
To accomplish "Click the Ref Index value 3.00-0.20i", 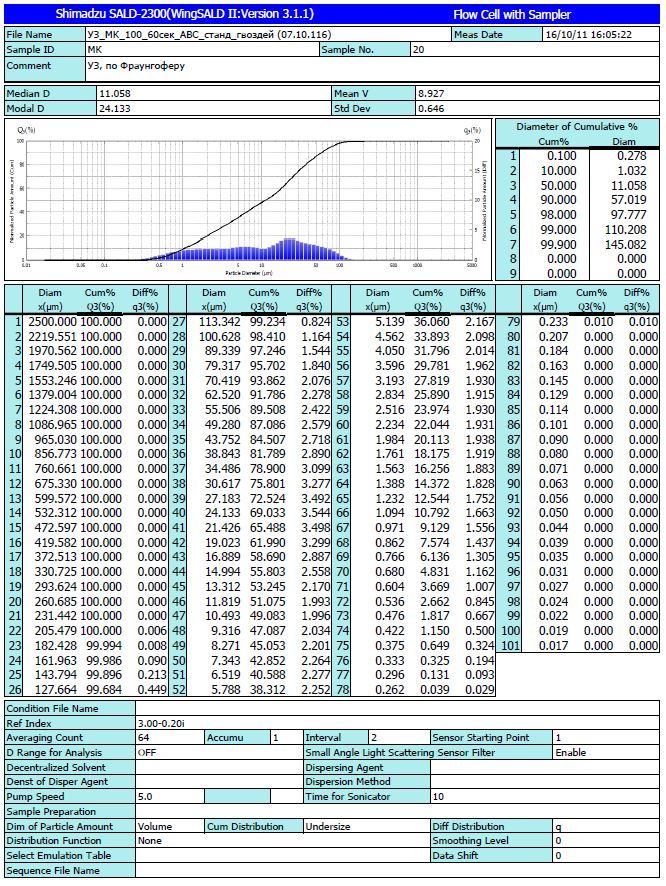I will click(x=162, y=723).
